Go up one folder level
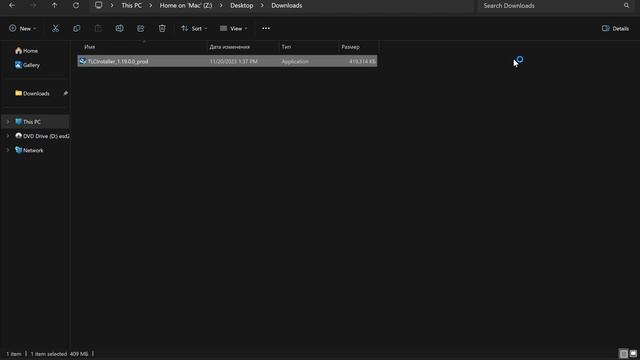The image size is (640, 360). (54, 5)
